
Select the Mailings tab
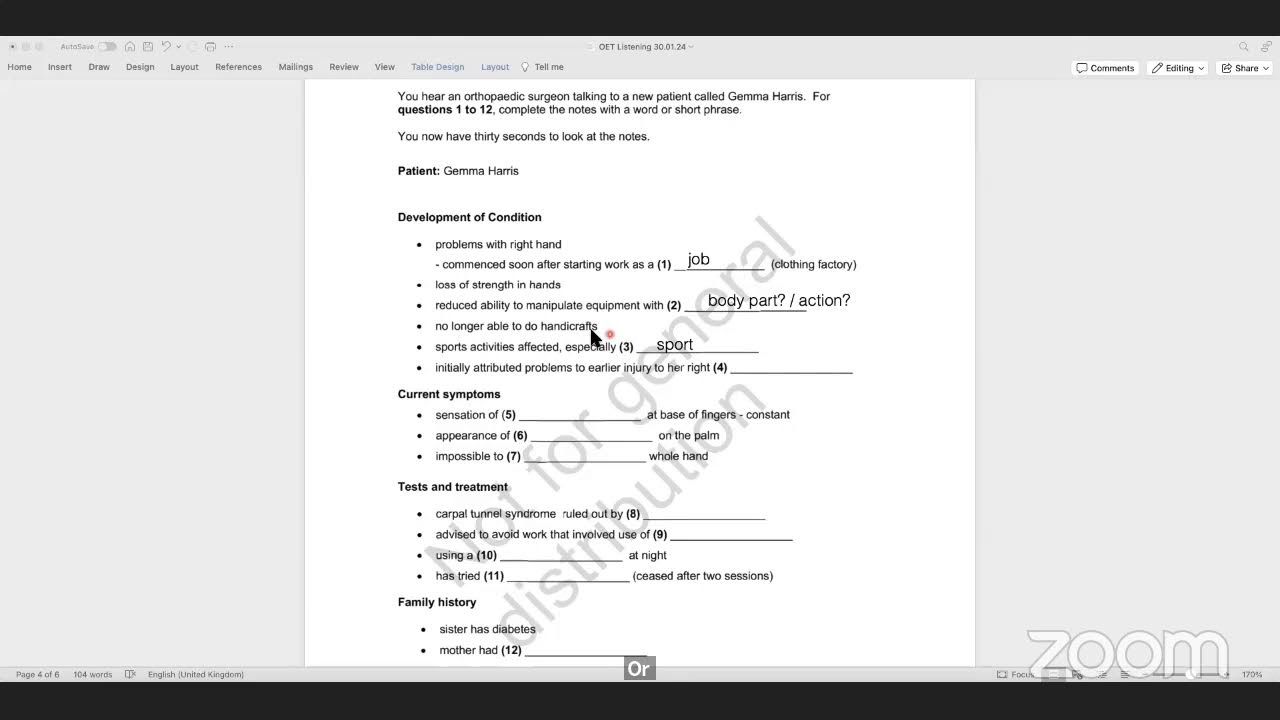pos(296,67)
